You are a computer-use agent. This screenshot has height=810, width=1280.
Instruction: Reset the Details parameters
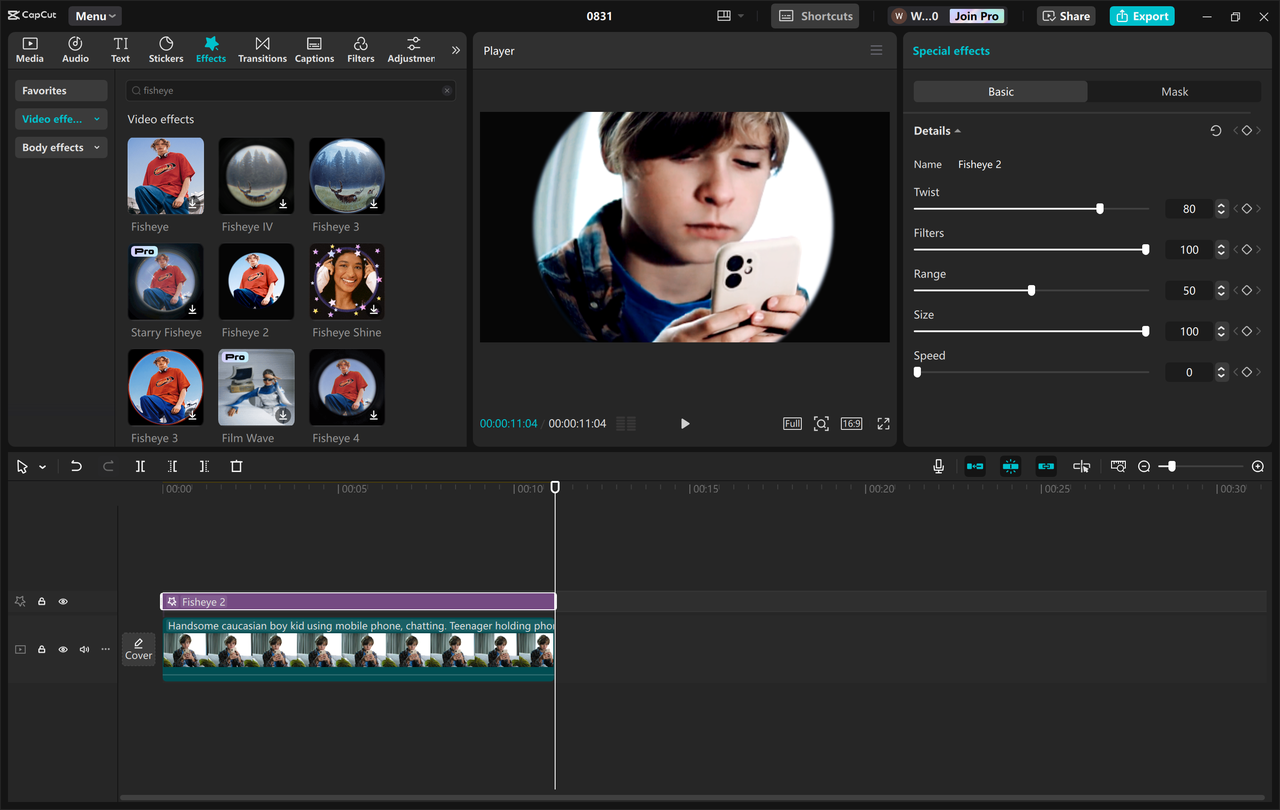tap(1216, 131)
